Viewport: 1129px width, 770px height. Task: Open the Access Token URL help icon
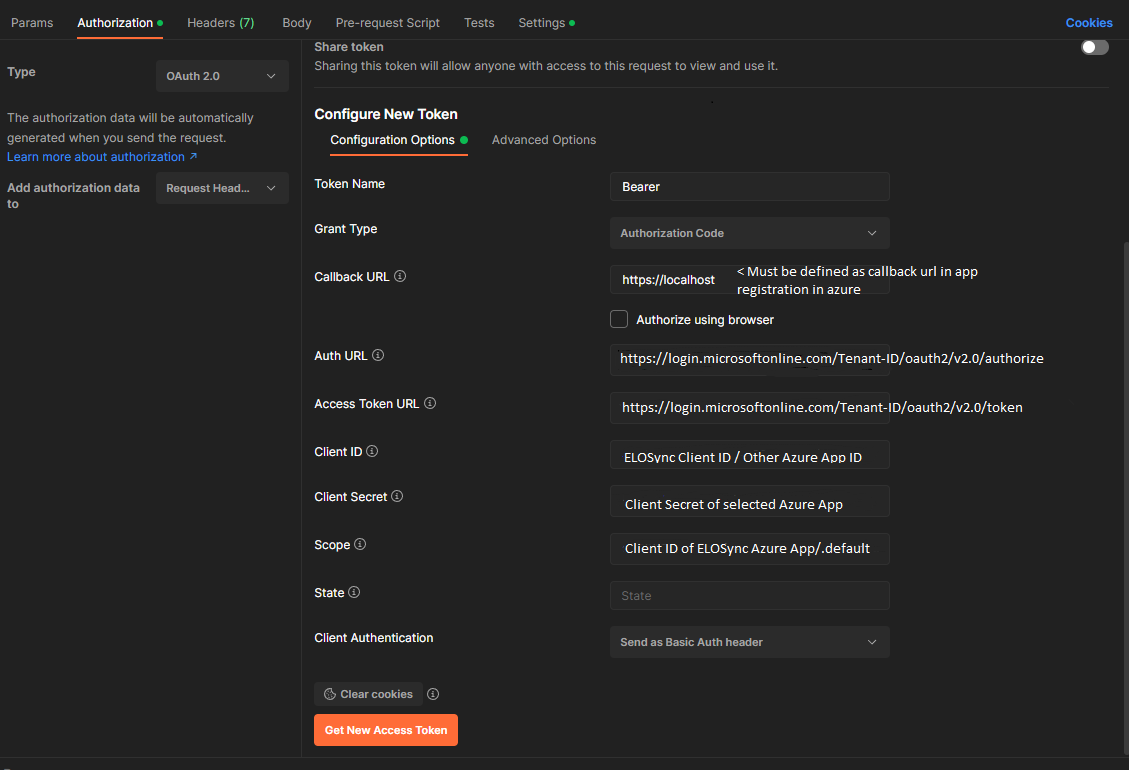(x=430, y=403)
